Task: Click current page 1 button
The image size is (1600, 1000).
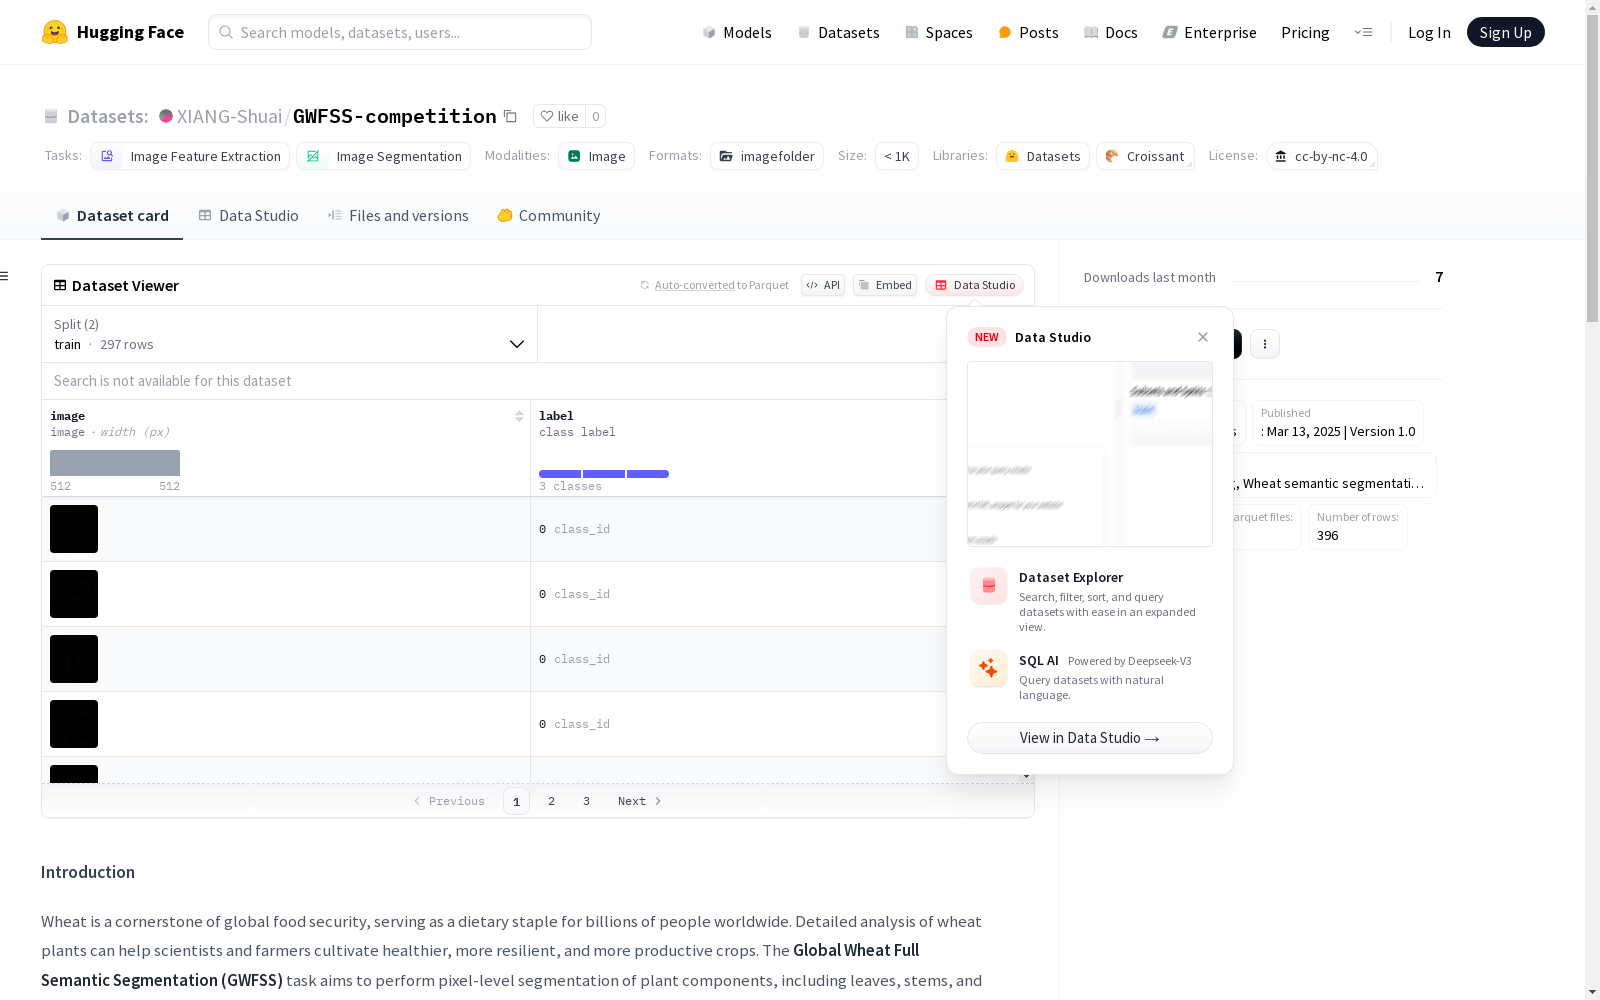Action: (x=516, y=801)
